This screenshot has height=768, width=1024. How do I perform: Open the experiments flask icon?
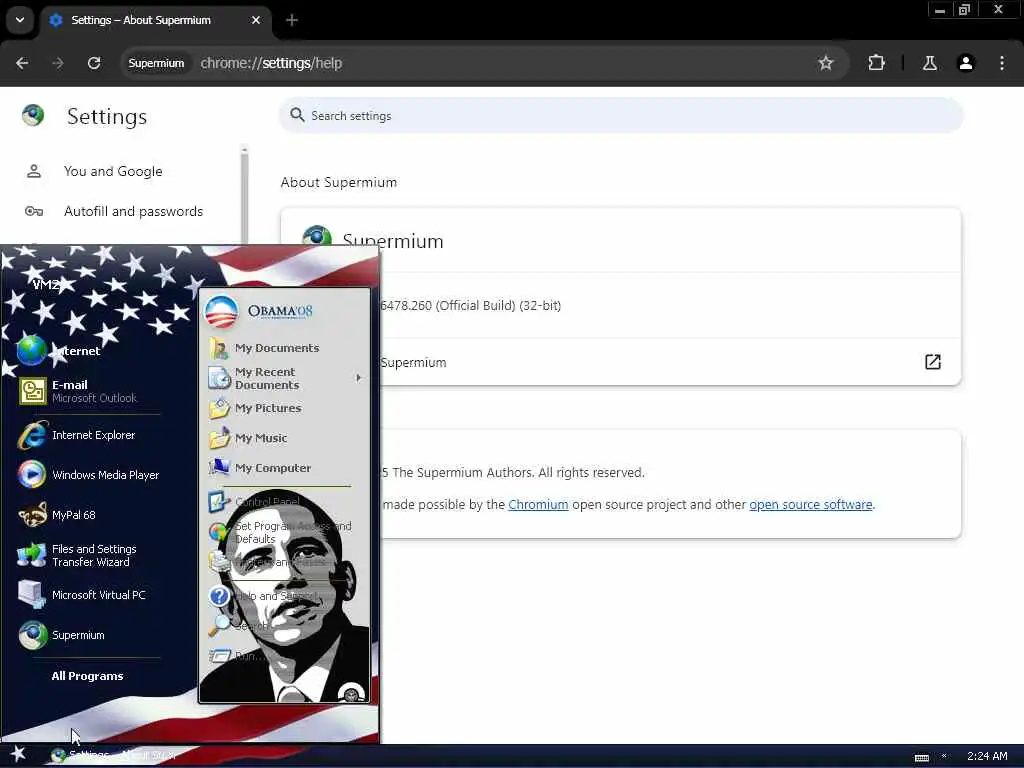coord(929,63)
